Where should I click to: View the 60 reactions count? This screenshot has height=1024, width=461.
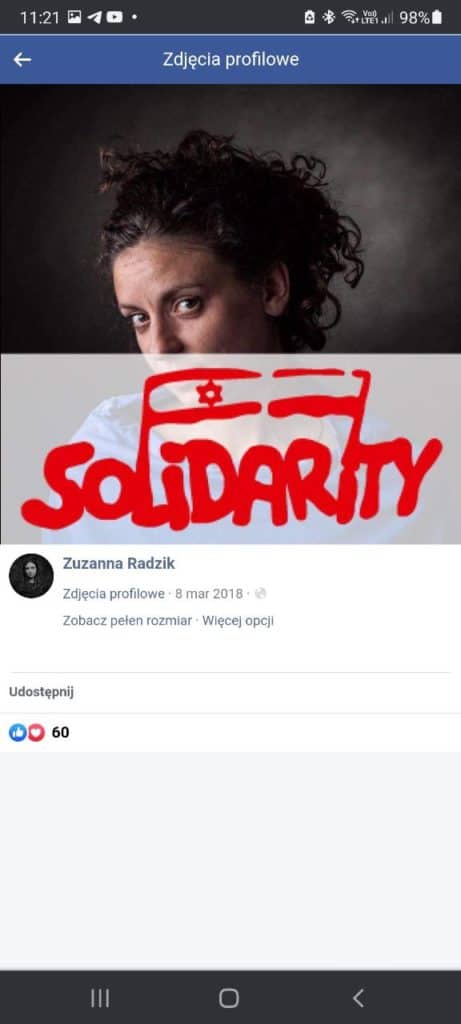60,733
